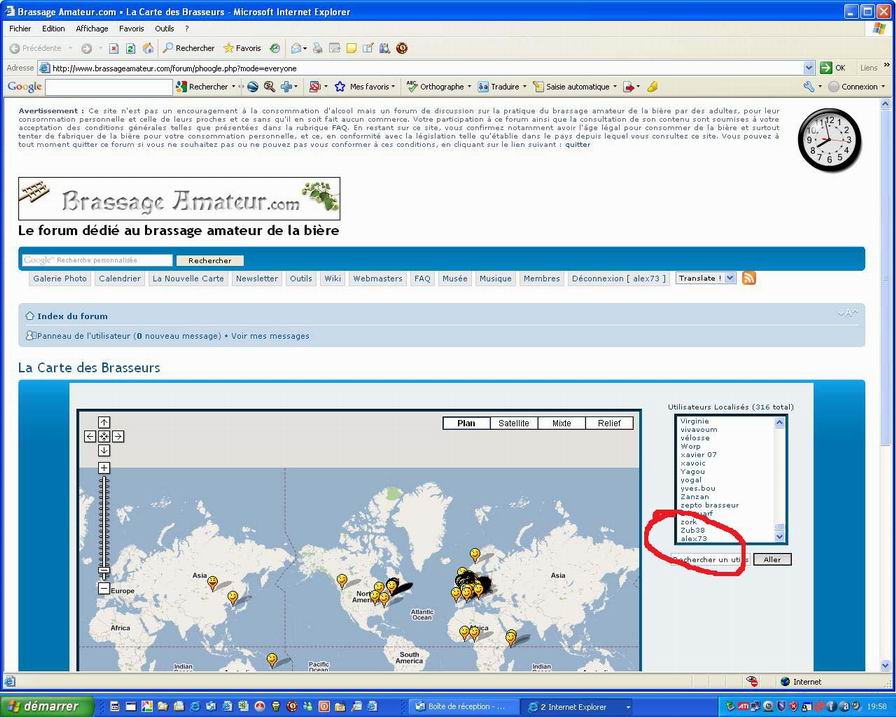This screenshot has width=896, height=717.
Task: Click Déconnexion [ alex73 ] link
Action: click(x=618, y=279)
